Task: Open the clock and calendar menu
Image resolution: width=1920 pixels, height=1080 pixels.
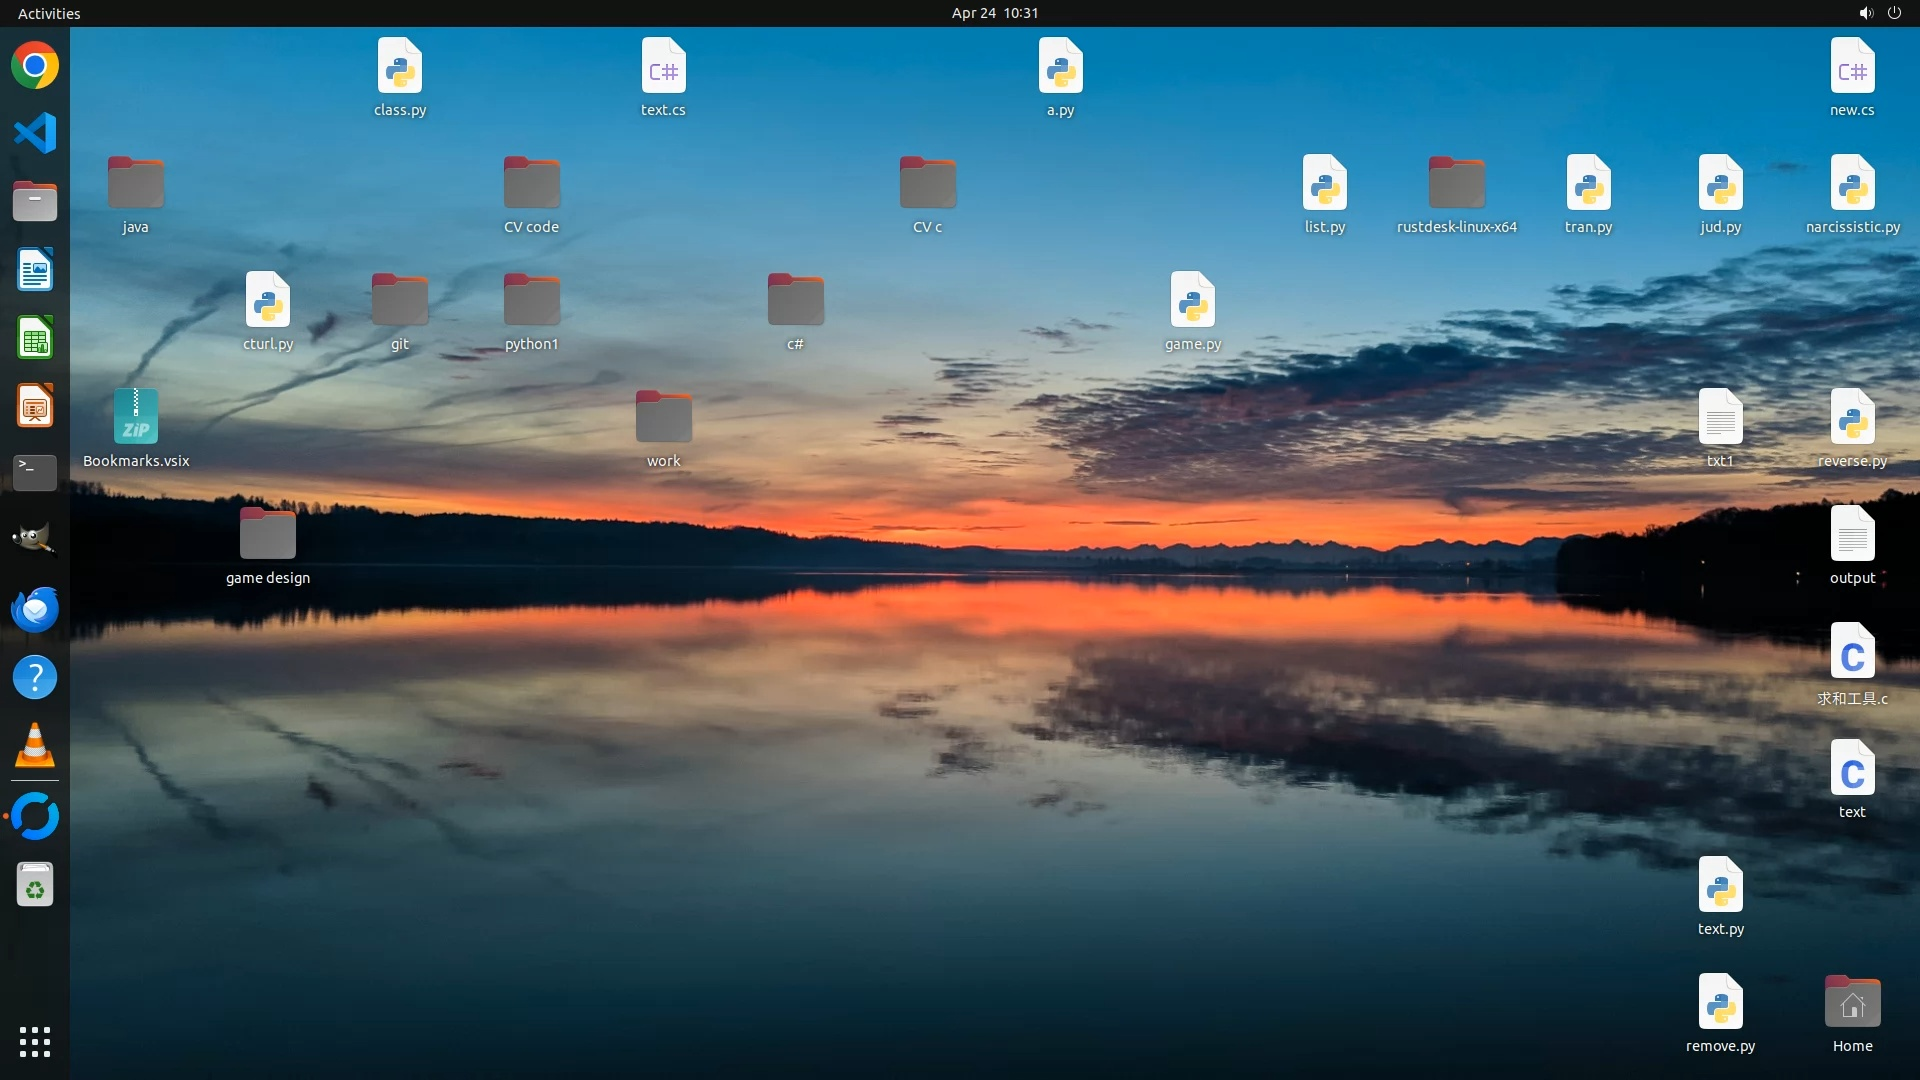Action: 994,13
